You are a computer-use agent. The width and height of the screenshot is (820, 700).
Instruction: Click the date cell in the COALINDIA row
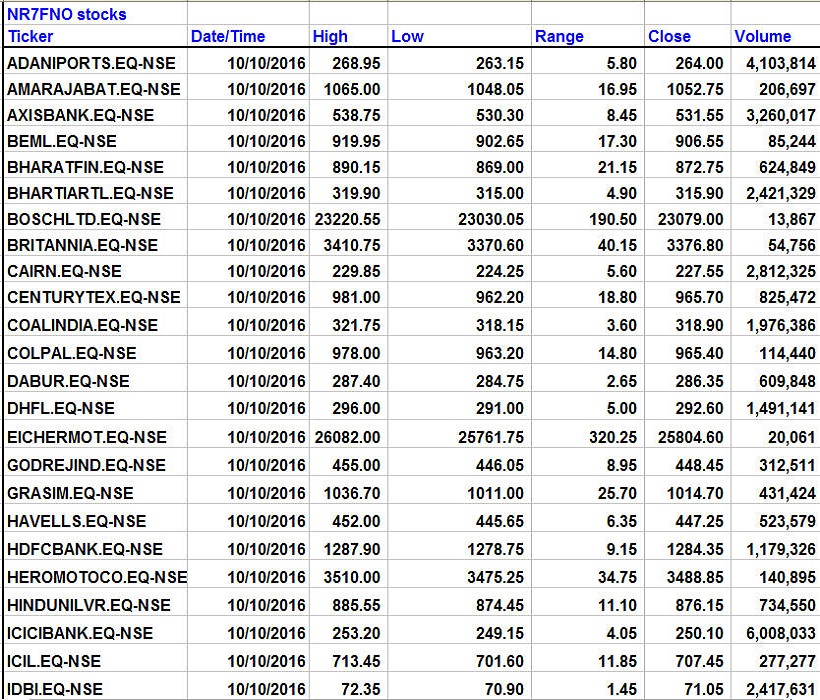tap(266, 325)
